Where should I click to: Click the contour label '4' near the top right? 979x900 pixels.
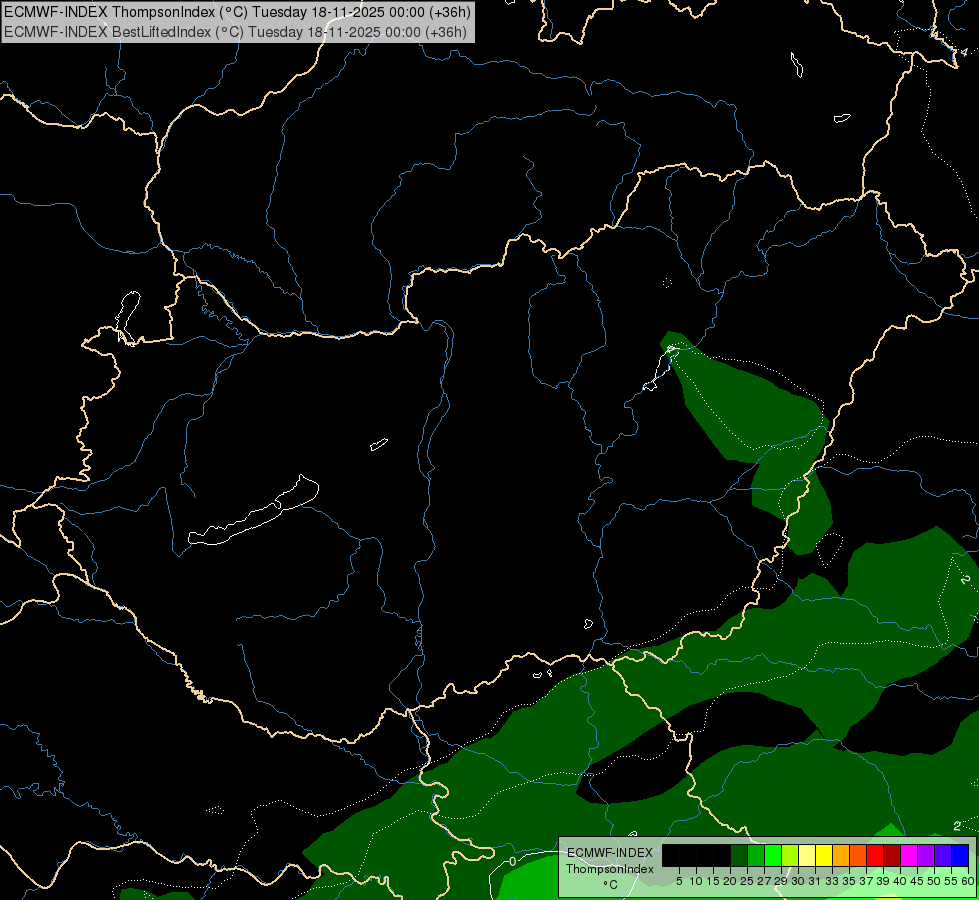(963, 51)
